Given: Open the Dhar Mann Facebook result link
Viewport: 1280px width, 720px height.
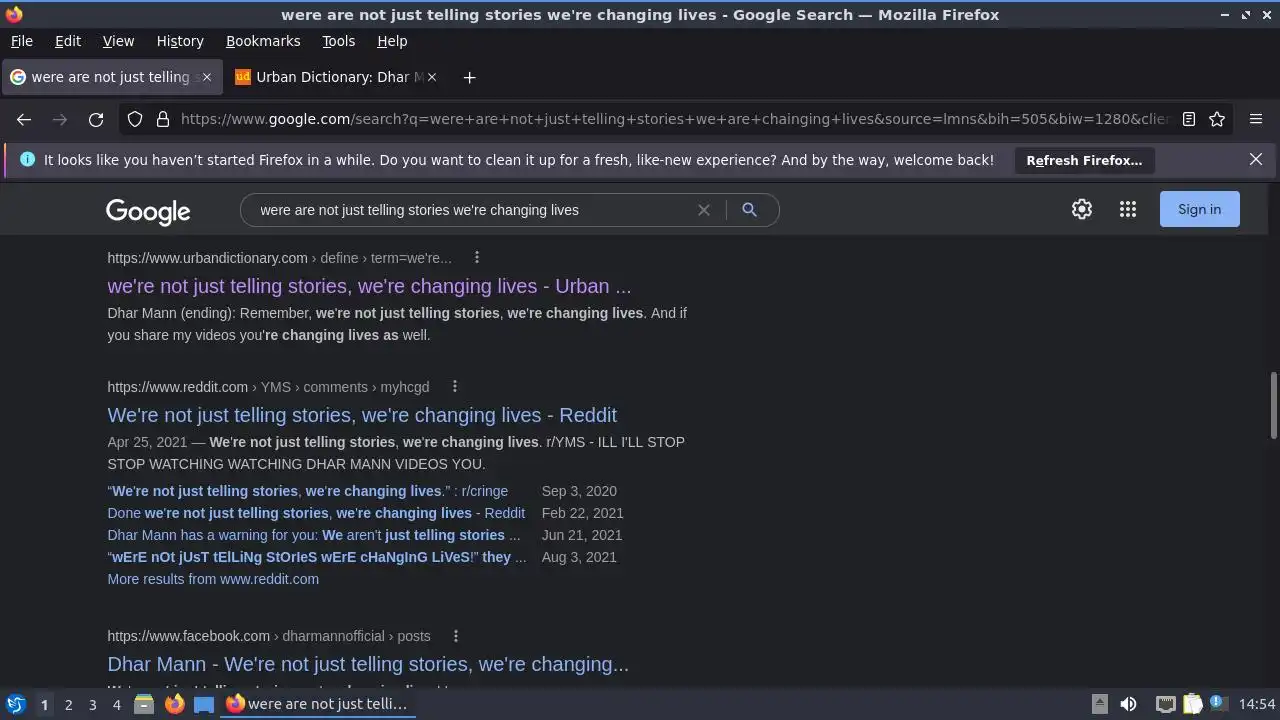Looking at the screenshot, I should [368, 664].
